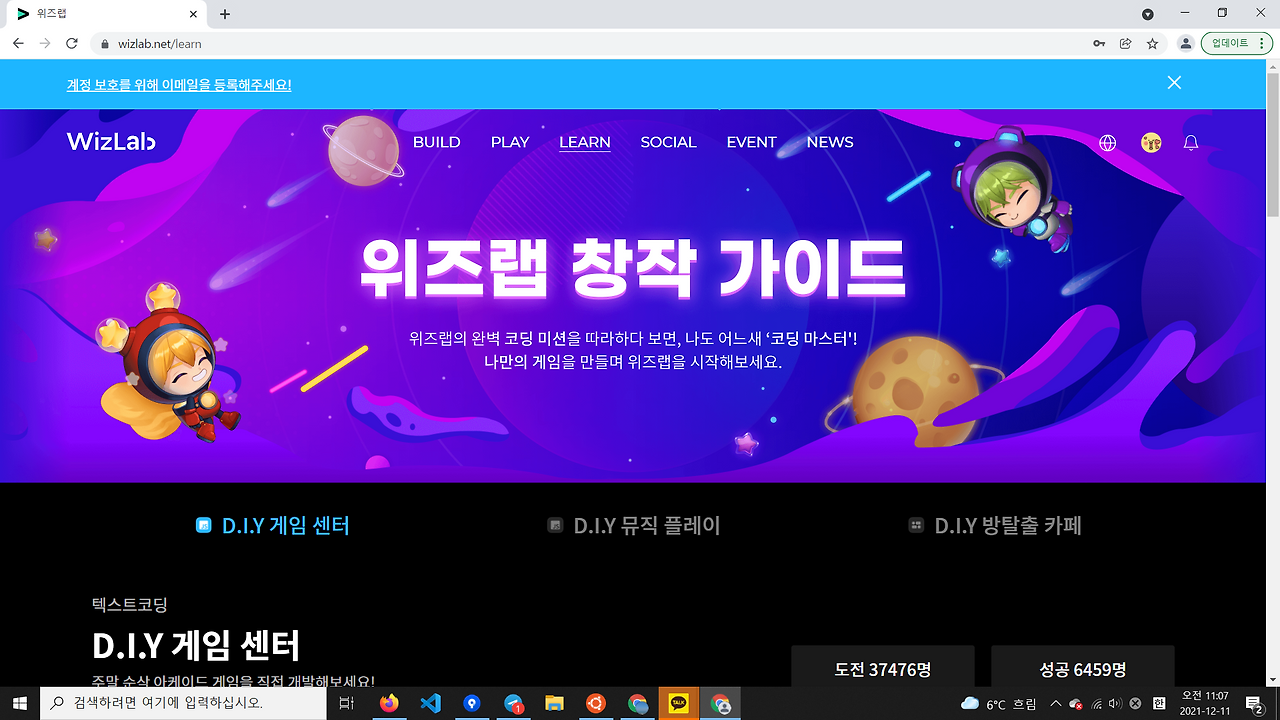Click the 위즈랩 창작 가이드 headline
Image resolution: width=1280 pixels, height=720 pixels.
pos(633,268)
